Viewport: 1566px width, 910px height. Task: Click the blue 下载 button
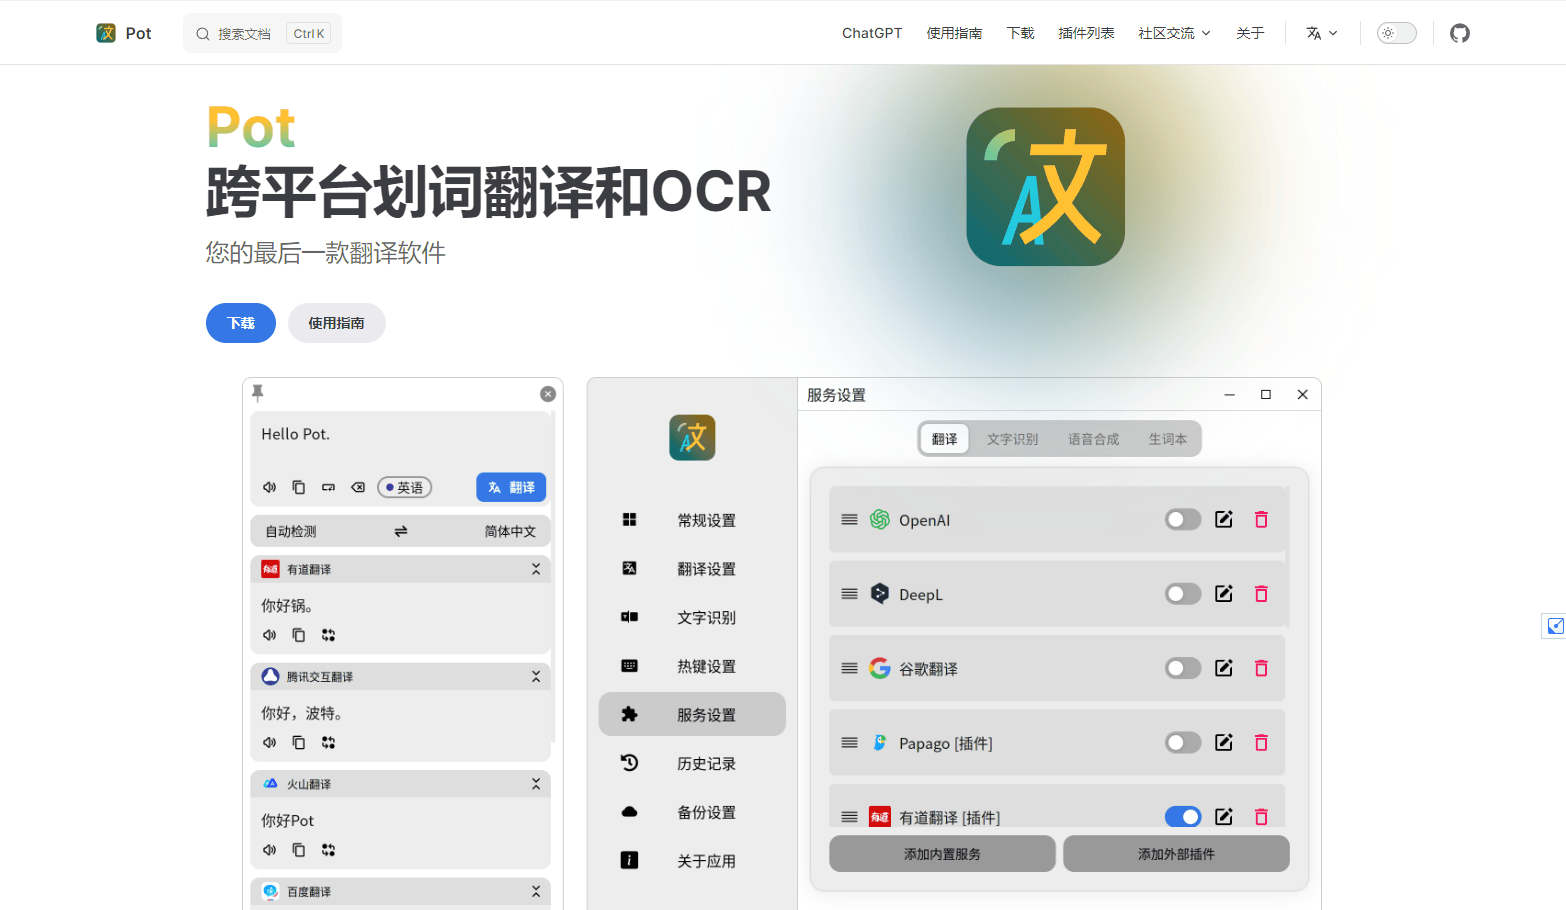tap(241, 323)
